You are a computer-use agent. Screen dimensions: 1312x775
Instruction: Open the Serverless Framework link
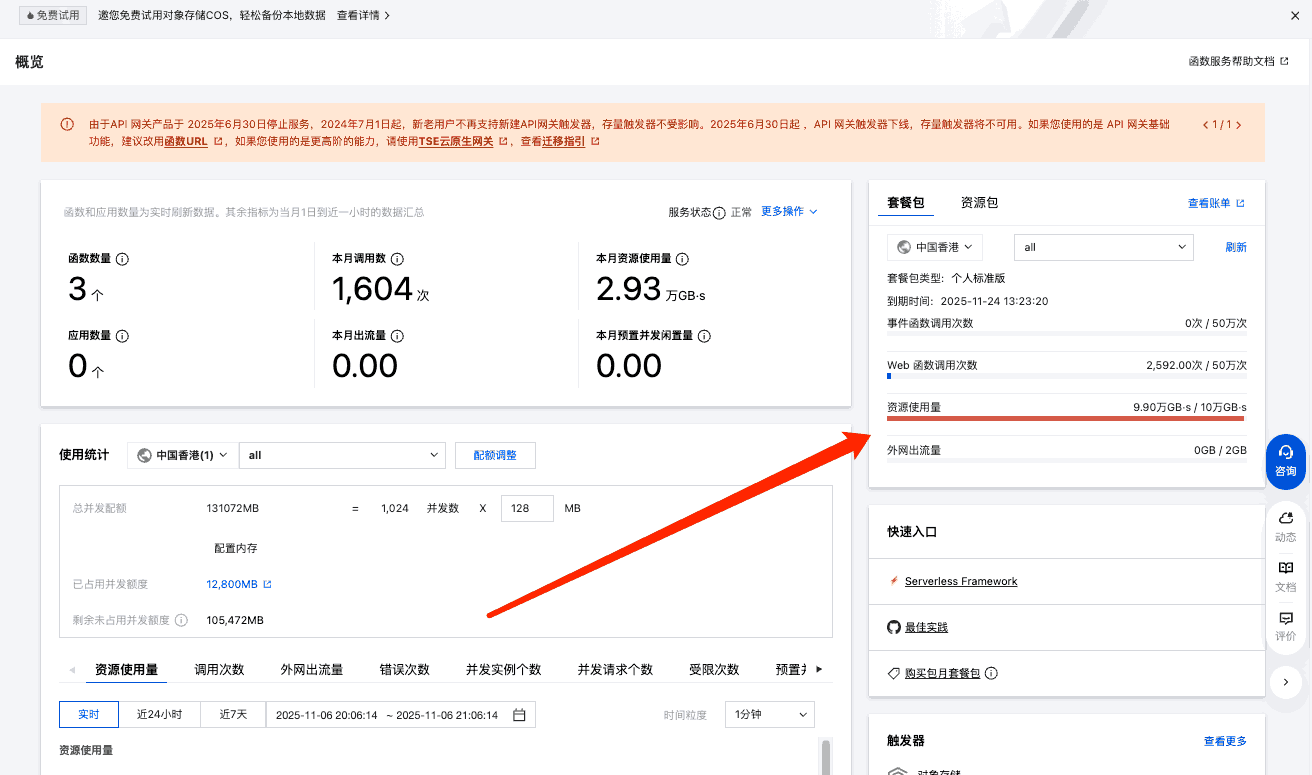tap(960, 582)
